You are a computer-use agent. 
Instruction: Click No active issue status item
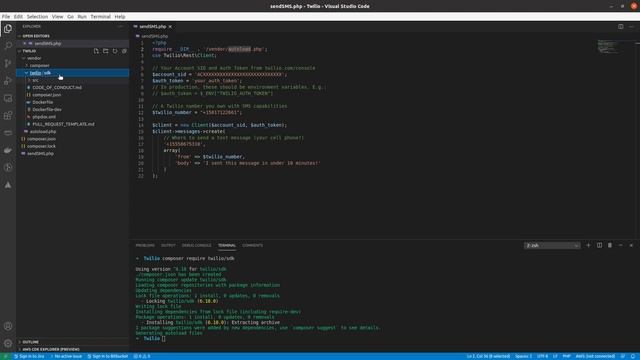pyautogui.click(x=66, y=356)
